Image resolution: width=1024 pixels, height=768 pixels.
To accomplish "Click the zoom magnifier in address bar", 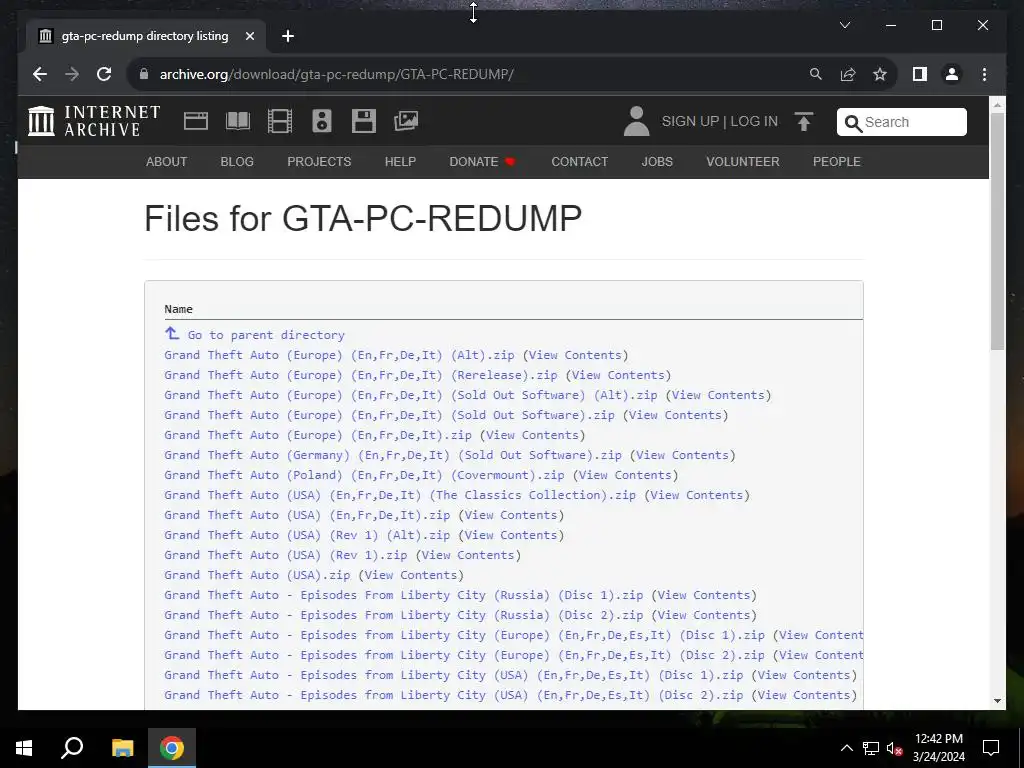I will [816, 74].
